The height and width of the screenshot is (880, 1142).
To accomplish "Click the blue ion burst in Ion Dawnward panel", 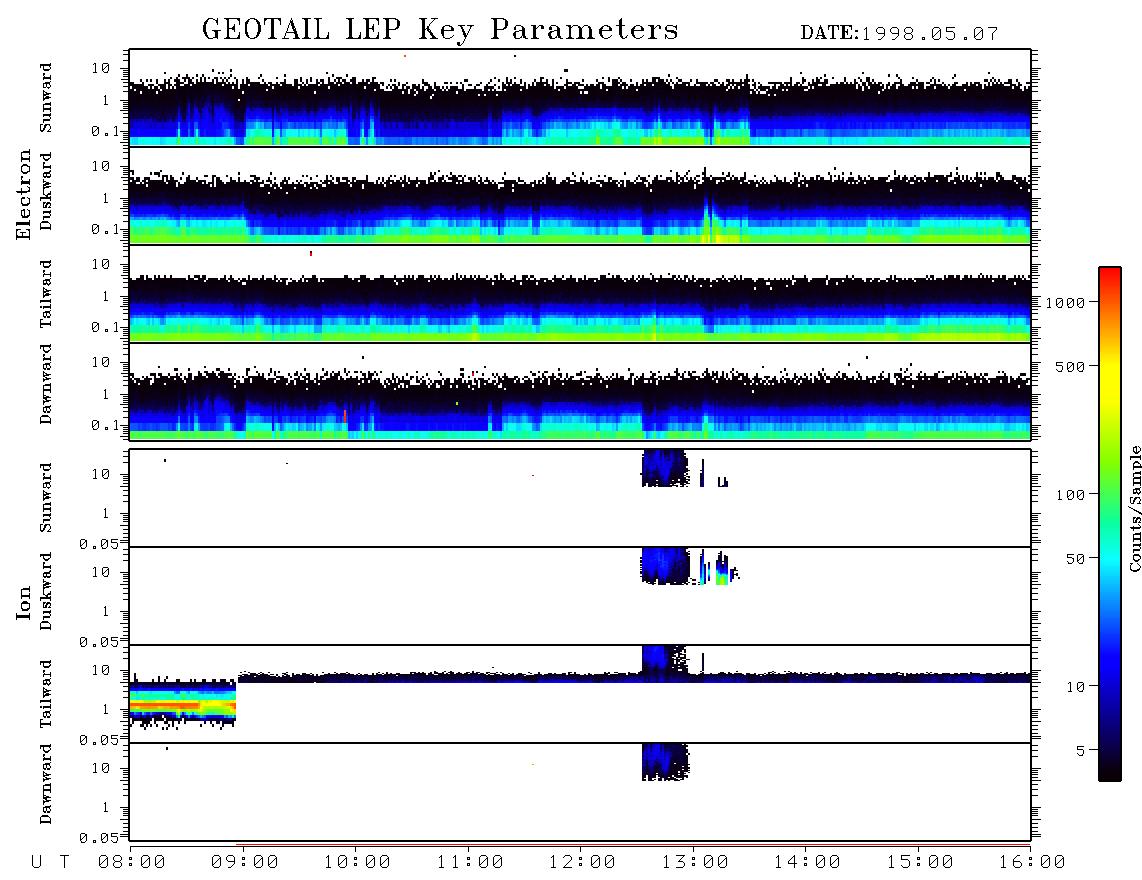I will pos(664,762).
